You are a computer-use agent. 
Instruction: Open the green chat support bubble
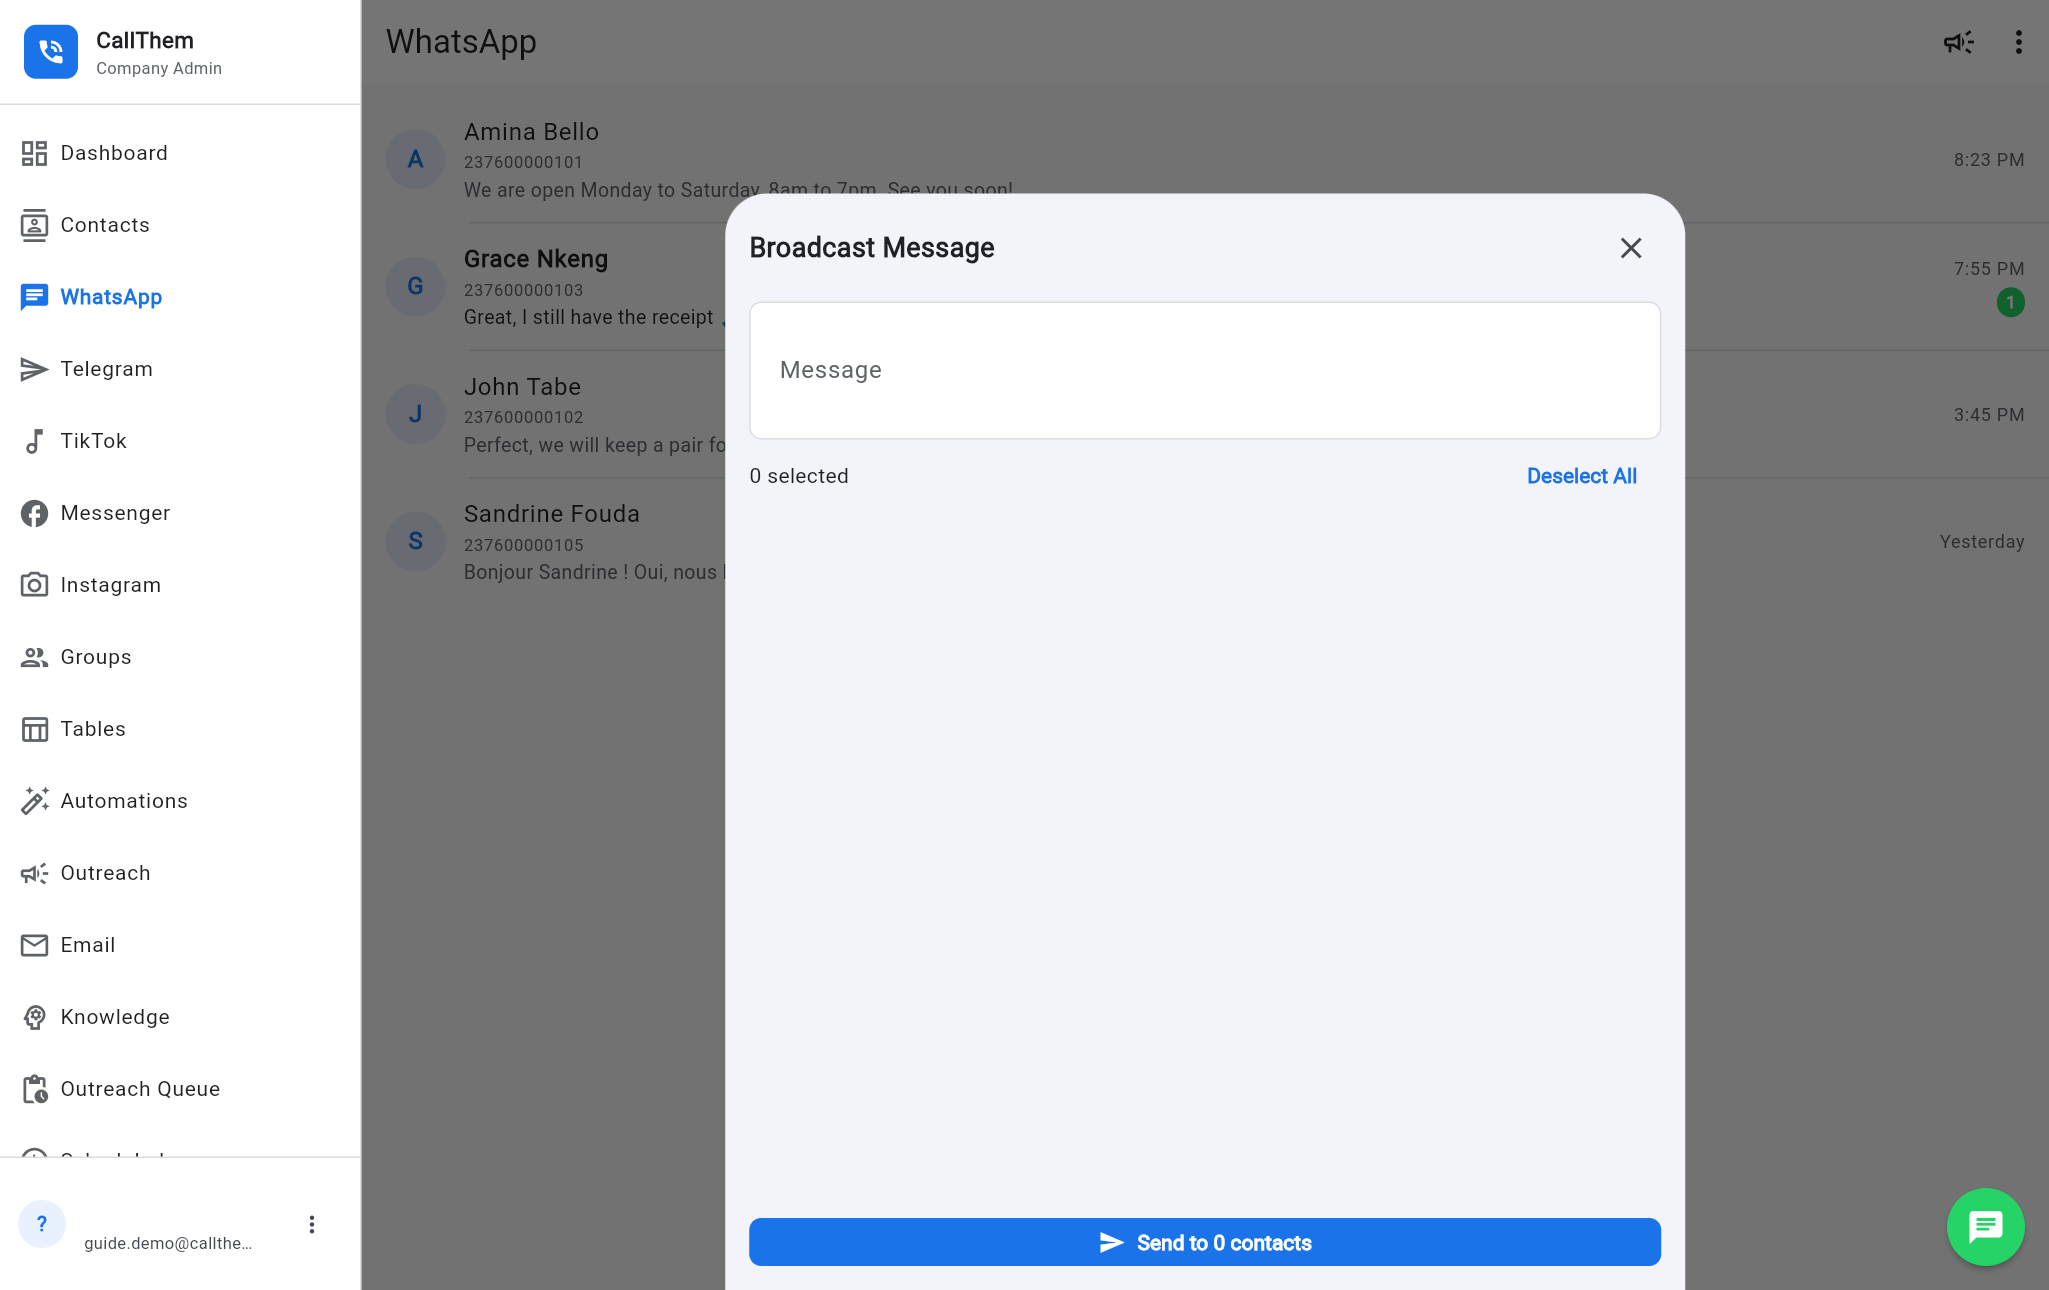click(1985, 1226)
